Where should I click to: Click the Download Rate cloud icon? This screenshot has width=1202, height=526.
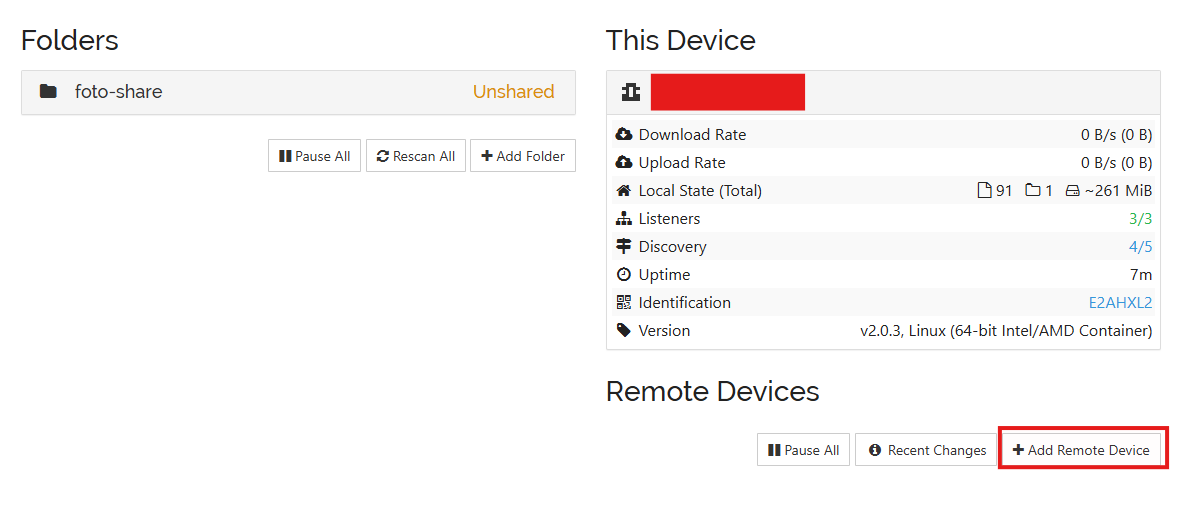pos(624,135)
